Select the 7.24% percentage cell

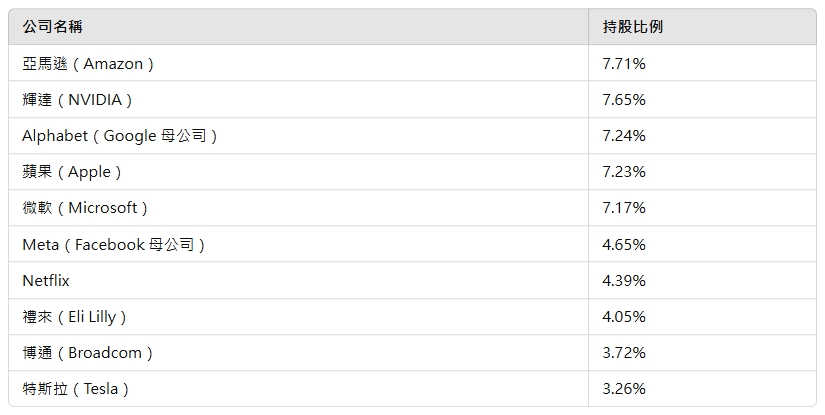(624, 135)
